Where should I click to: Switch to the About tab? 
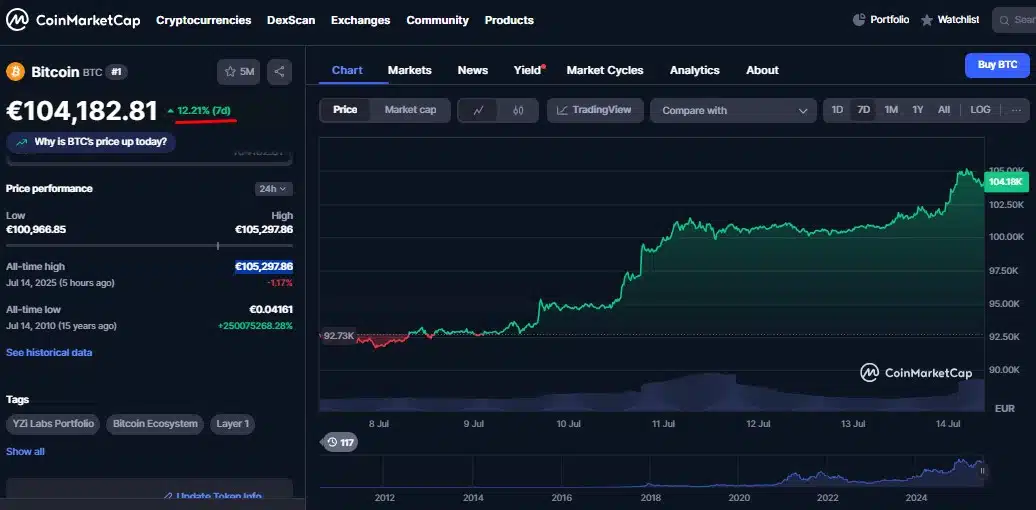click(762, 70)
